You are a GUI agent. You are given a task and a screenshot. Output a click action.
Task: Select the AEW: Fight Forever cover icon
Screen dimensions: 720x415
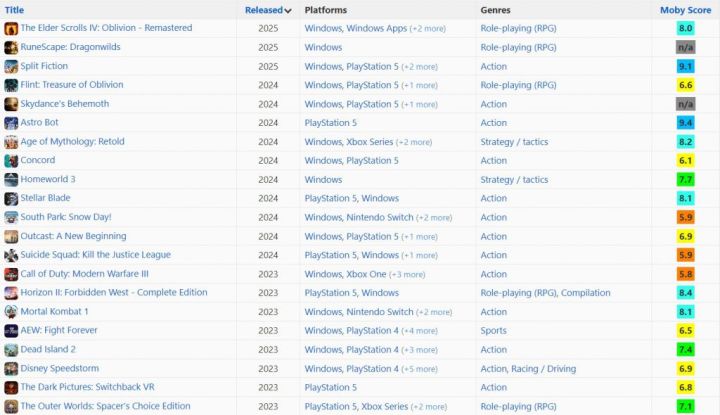[11, 331]
